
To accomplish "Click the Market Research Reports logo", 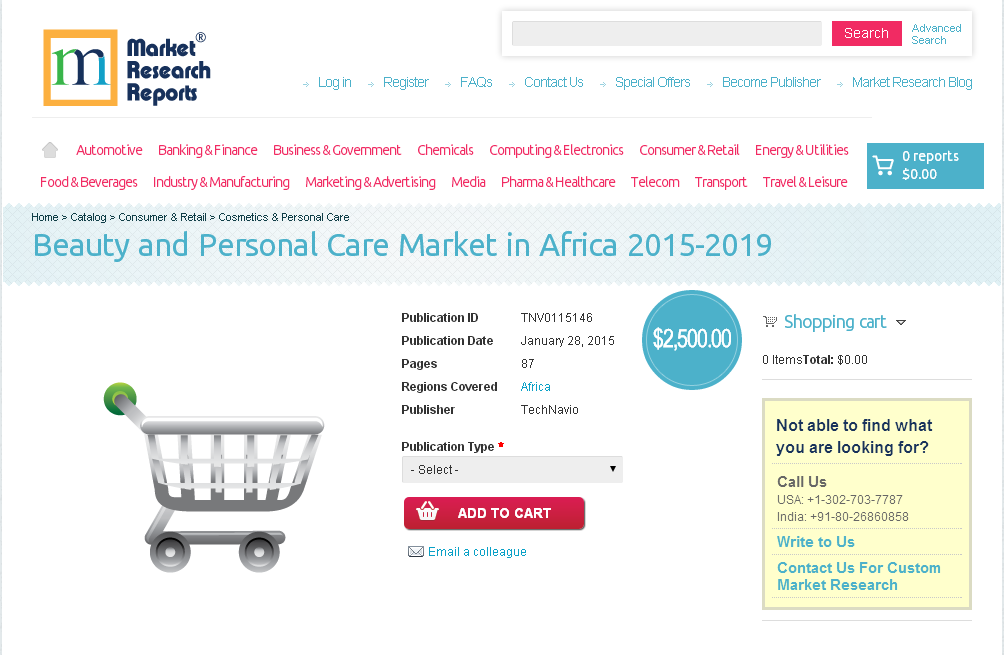I will tap(125, 66).
